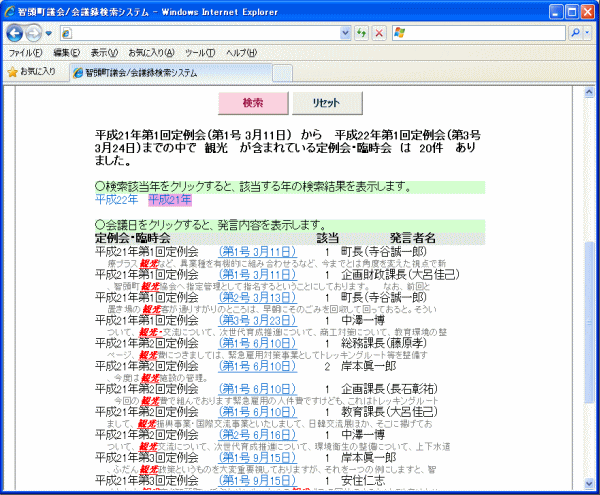Open 第1号 6月10日 link for 岸本眞一郎
This screenshot has width=600, height=495.
[x=258, y=366]
